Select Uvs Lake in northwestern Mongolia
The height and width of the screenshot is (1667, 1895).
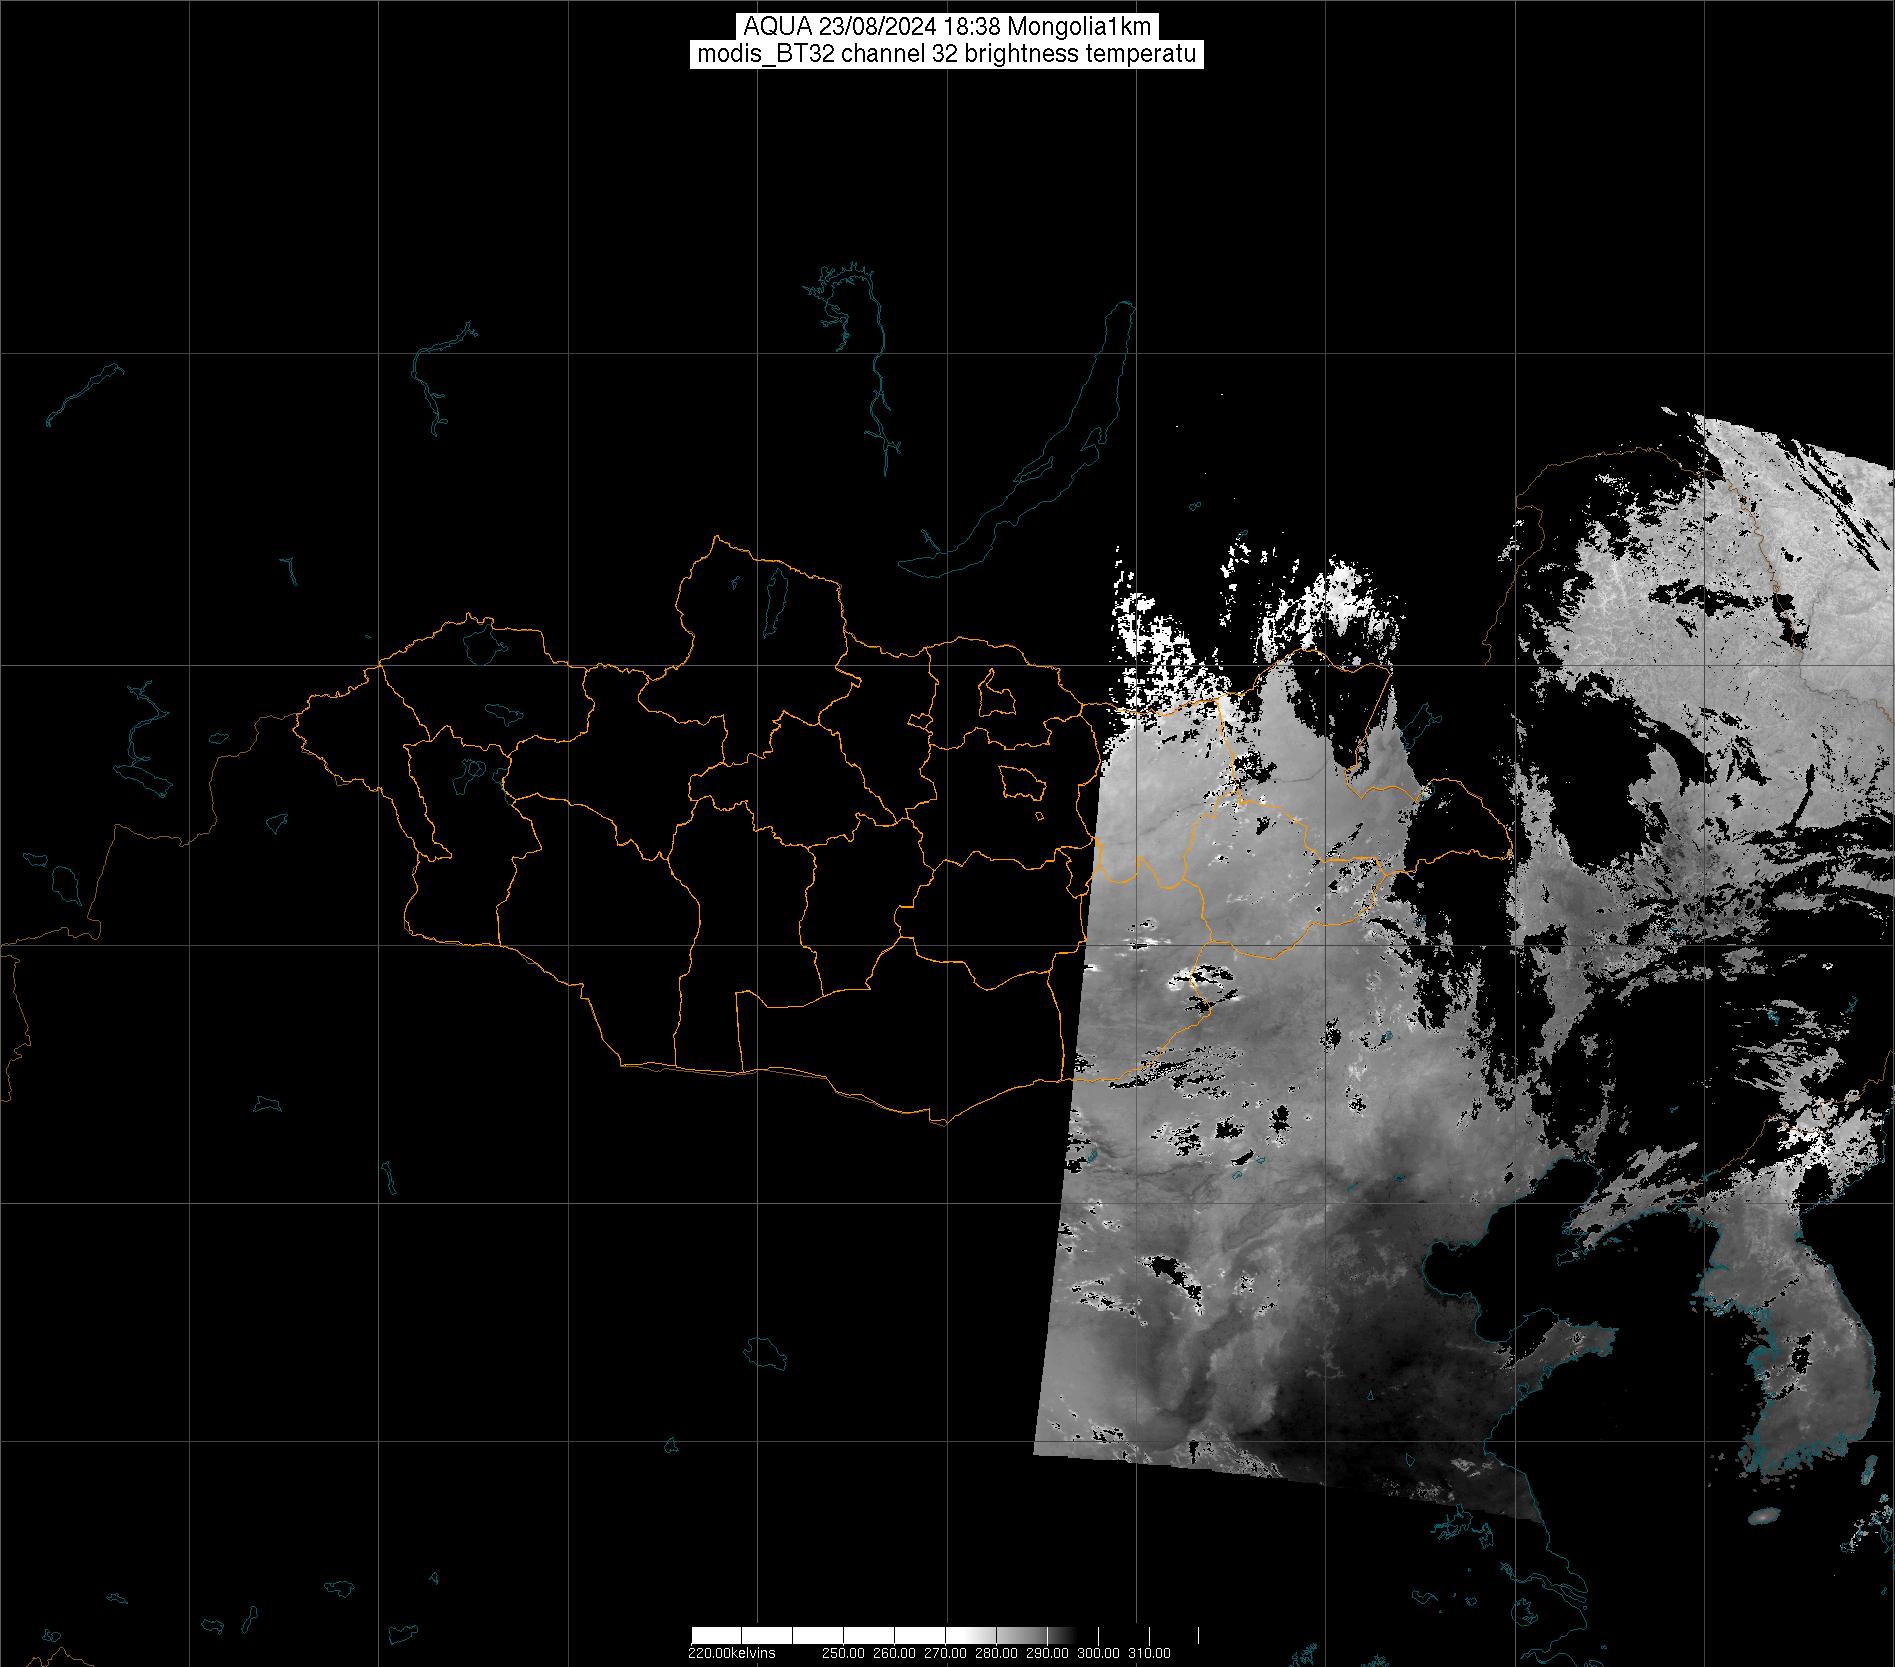click(x=482, y=642)
